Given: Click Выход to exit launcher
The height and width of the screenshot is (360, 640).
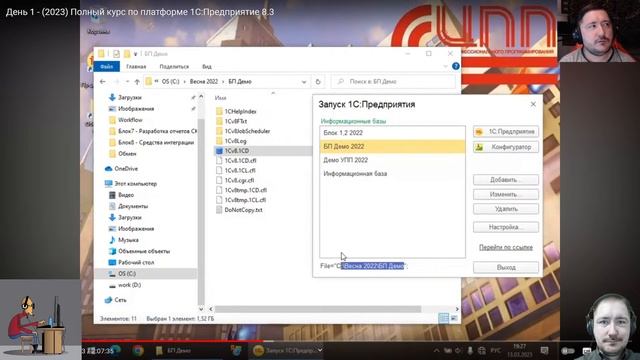Looking at the screenshot, I should click(506, 267).
